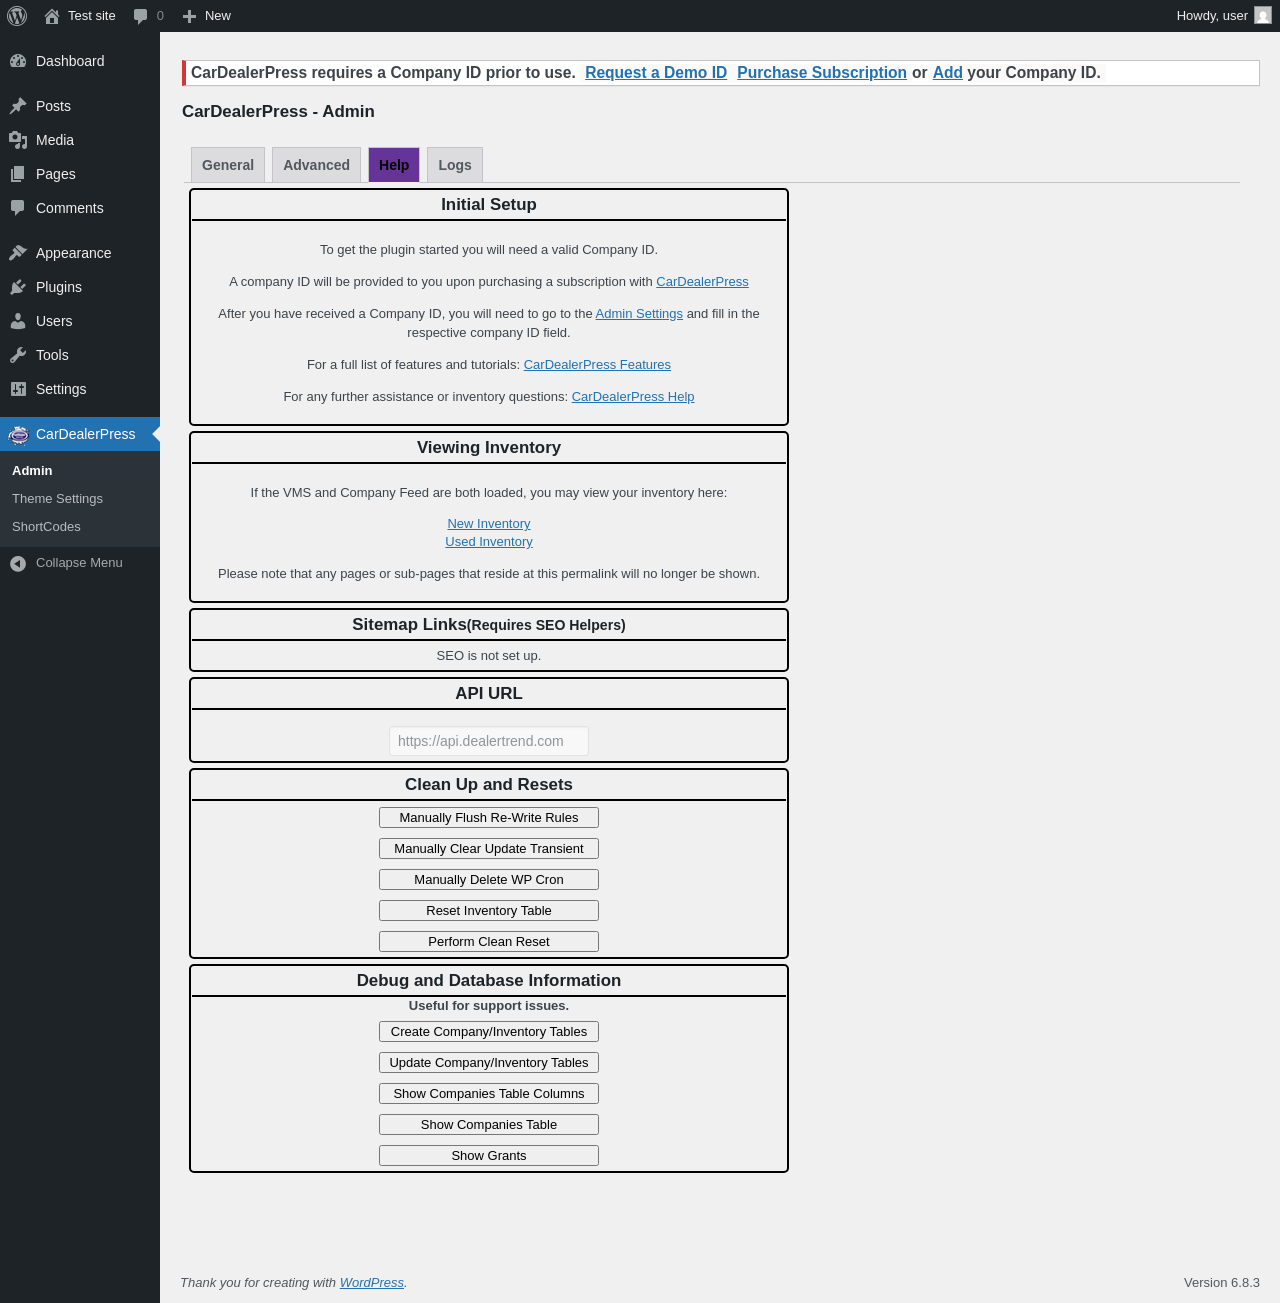Open Plugins menu
Image resolution: width=1280 pixels, height=1303 pixels.
click(x=80, y=287)
